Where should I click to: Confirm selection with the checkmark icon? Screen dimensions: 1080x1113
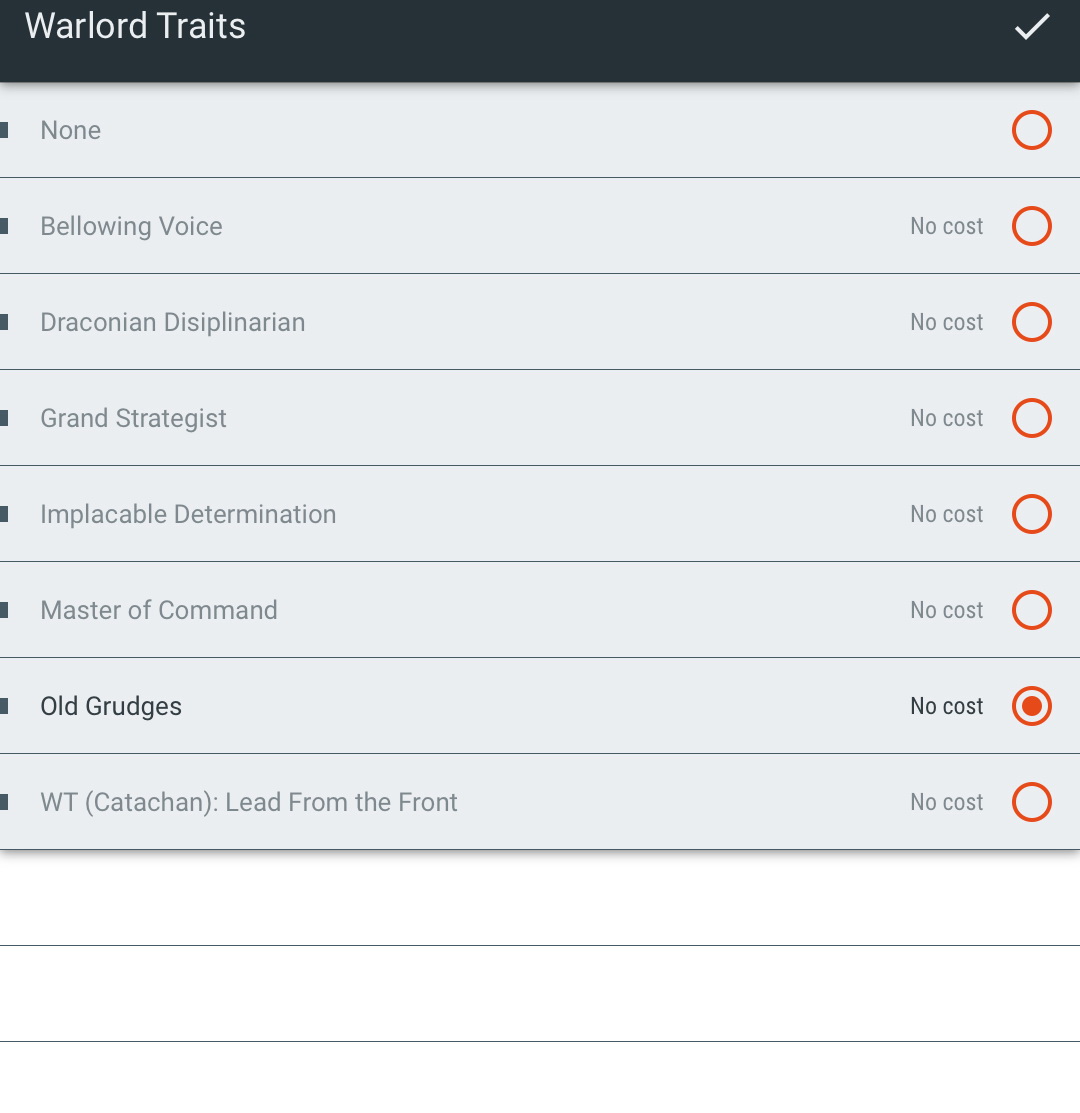pyautogui.click(x=1031, y=27)
